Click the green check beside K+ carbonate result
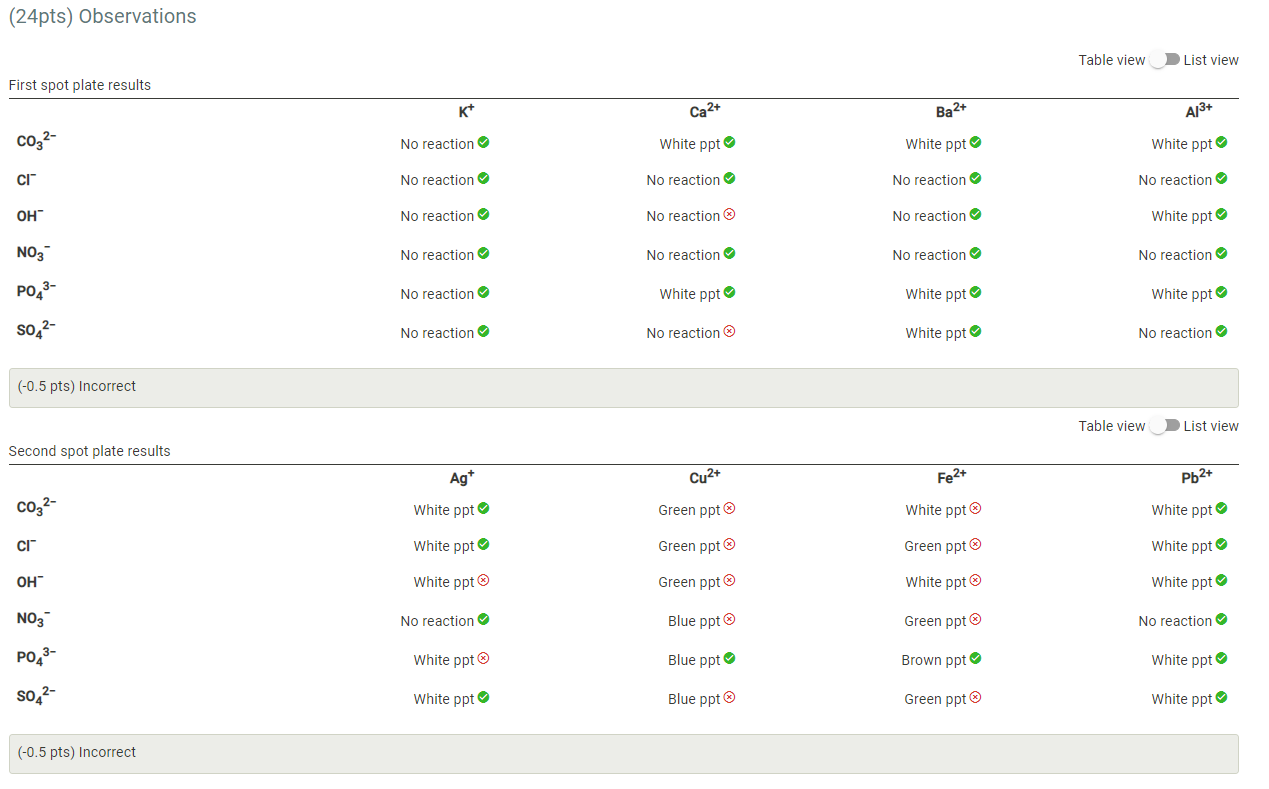Screen dimensions: 1269x789 coord(484,143)
